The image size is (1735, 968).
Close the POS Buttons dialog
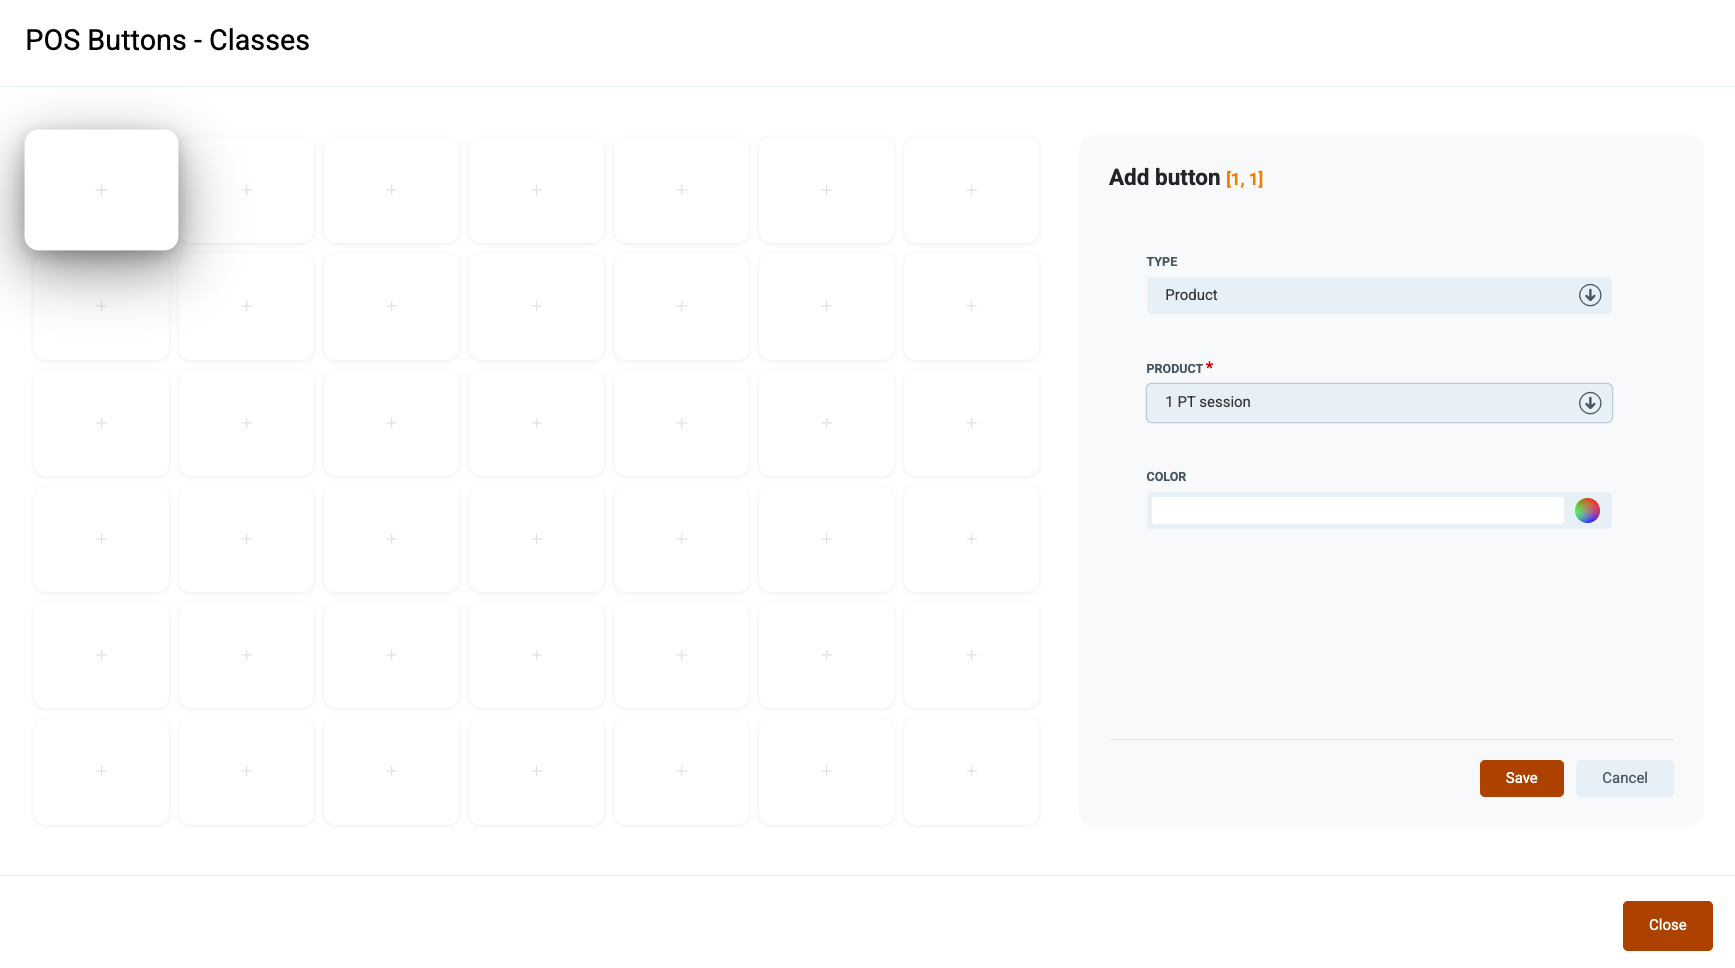(x=1667, y=925)
